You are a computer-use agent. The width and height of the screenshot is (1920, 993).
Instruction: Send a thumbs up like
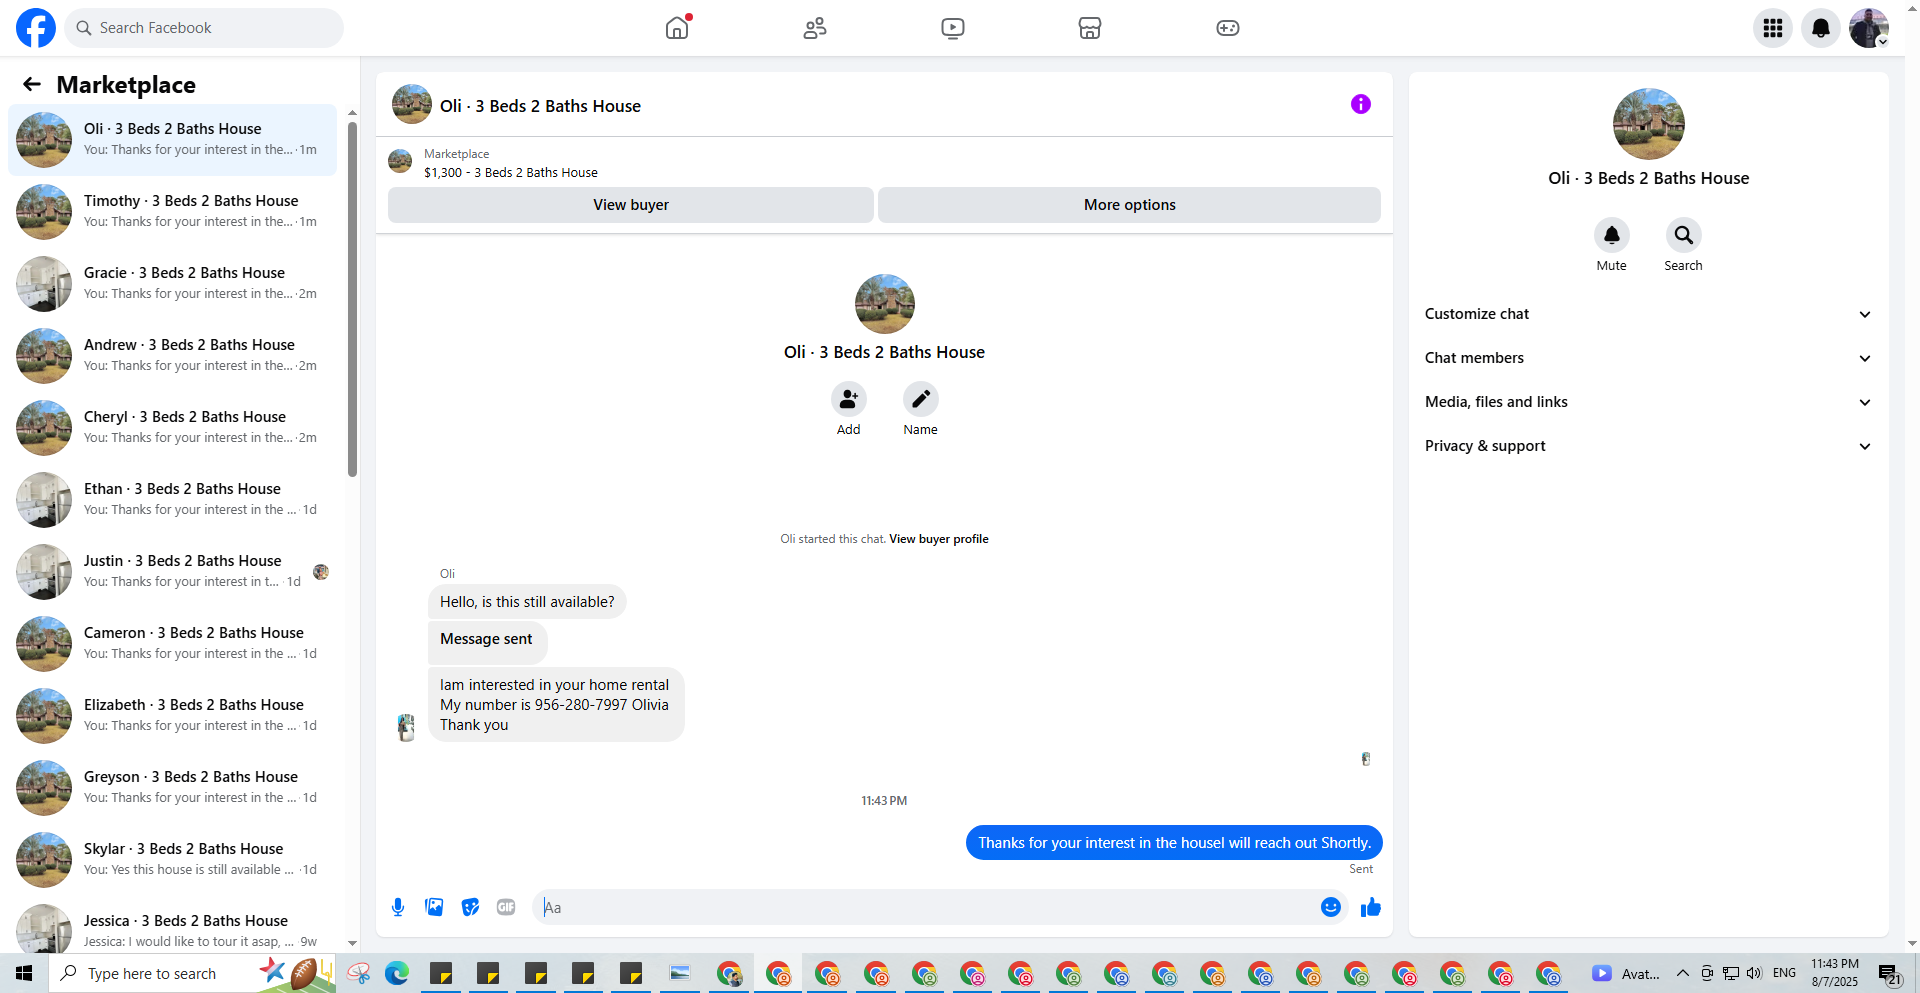pyautogui.click(x=1371, y=907)
